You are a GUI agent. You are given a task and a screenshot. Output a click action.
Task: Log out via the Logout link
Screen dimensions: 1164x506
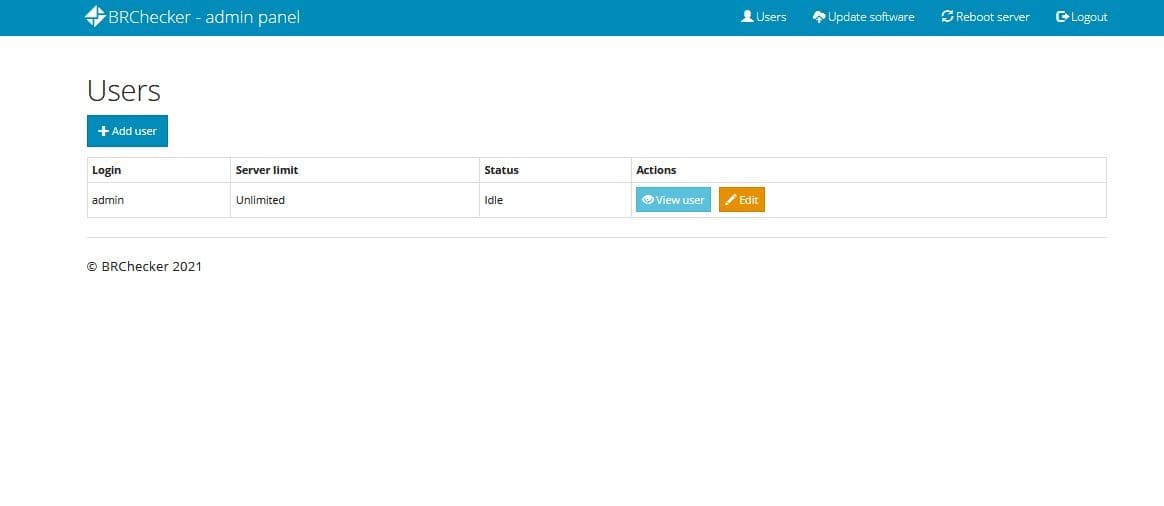pos(1082,16)
